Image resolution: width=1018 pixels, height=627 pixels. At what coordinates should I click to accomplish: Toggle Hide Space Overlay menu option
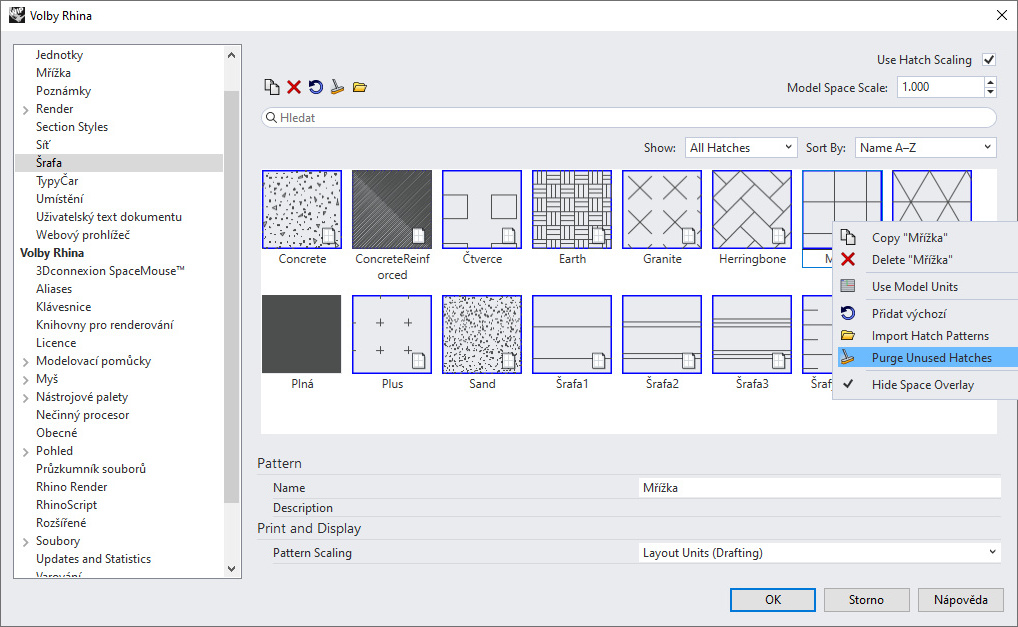[922, 385]
